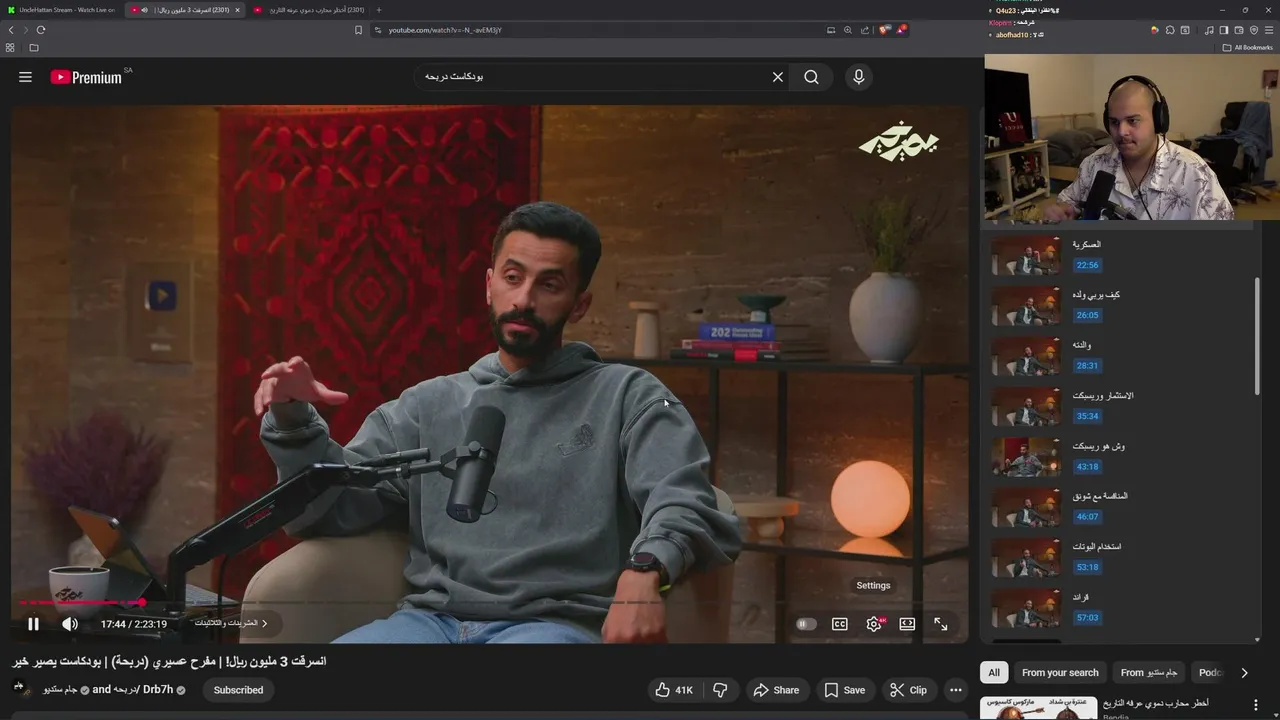Toggle closed captions CC button
The image size is (1280, 720).
840,624
